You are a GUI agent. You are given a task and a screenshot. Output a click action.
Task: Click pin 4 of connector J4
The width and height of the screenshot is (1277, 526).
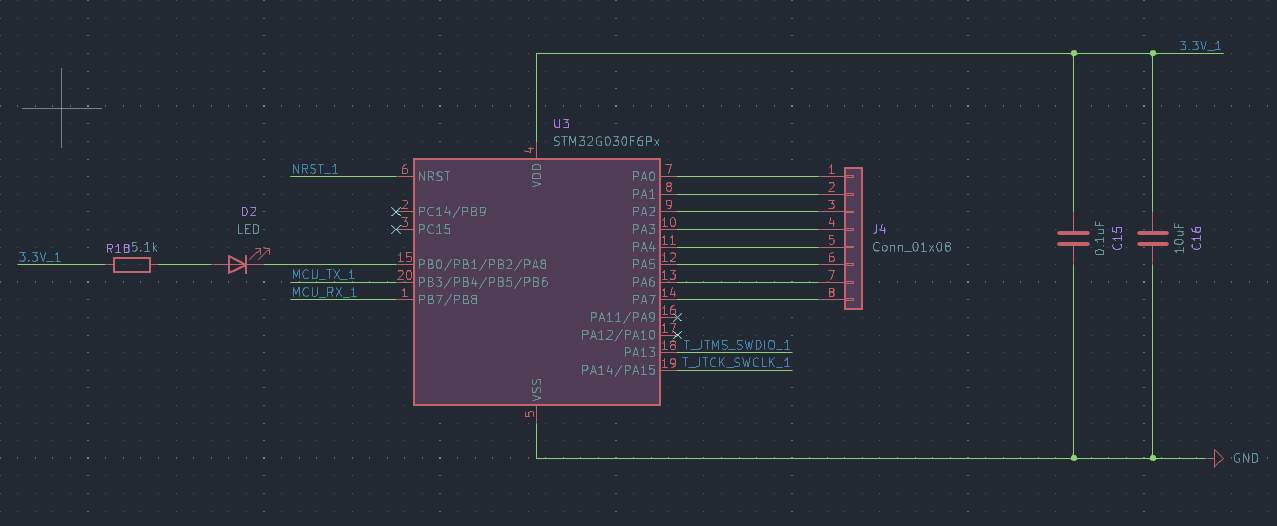831,222
